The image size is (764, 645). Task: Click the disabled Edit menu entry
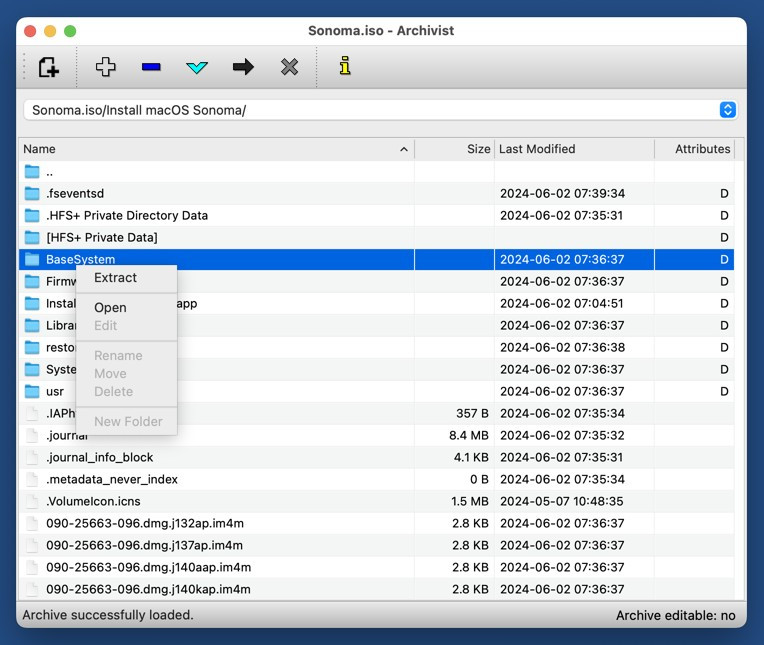click(x=127, y=325)
